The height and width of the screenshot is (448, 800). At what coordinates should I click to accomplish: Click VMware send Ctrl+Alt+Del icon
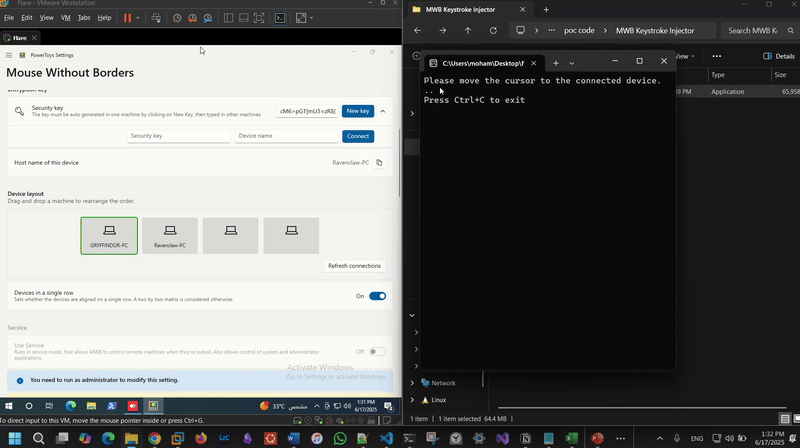coord(156,18)
